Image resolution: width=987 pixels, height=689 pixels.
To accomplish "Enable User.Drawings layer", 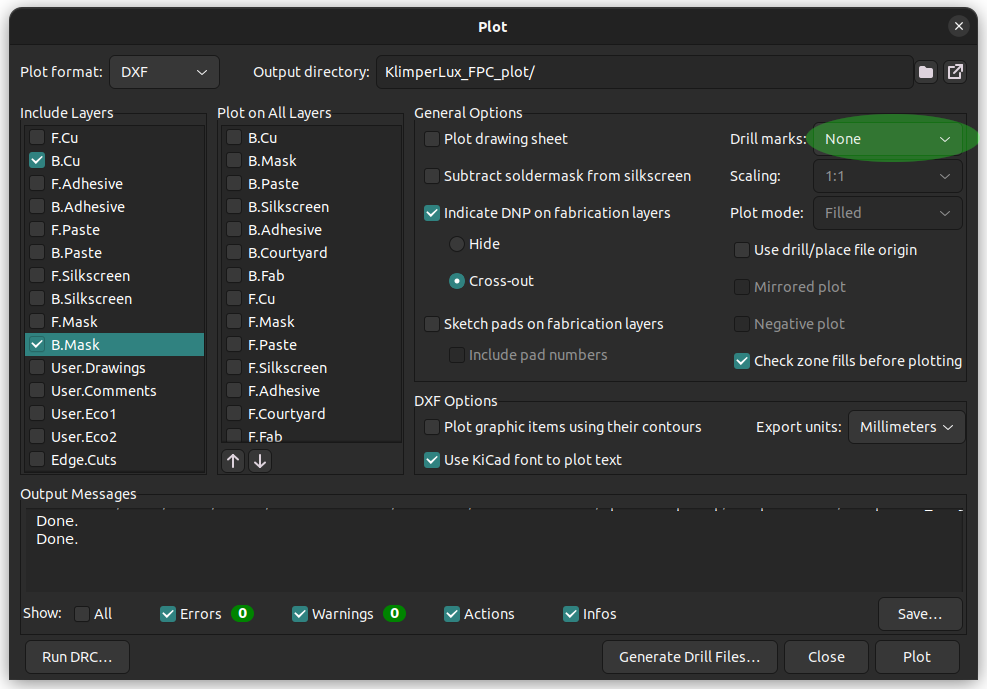I will [x=37, y=368].
